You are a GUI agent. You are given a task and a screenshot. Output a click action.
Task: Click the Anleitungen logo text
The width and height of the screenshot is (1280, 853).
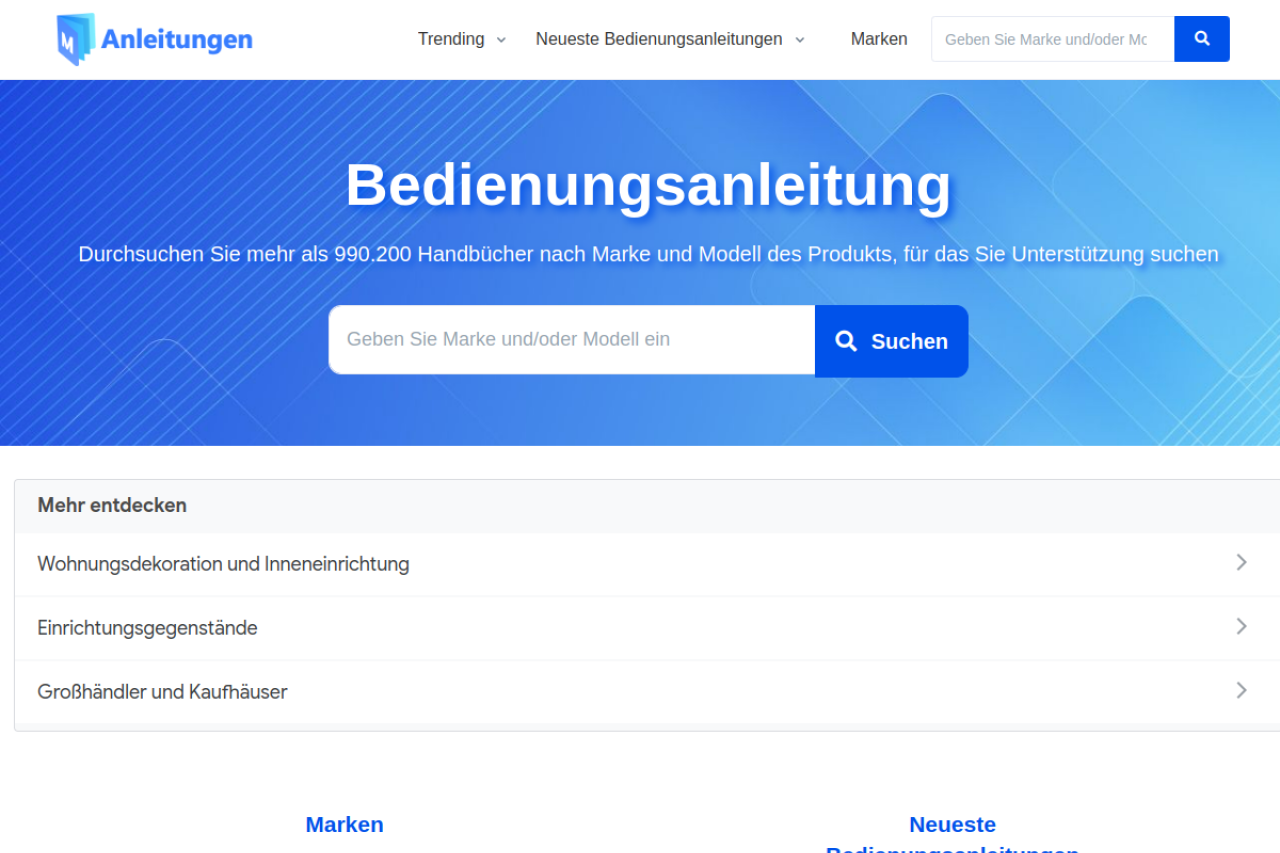point(177,40)
